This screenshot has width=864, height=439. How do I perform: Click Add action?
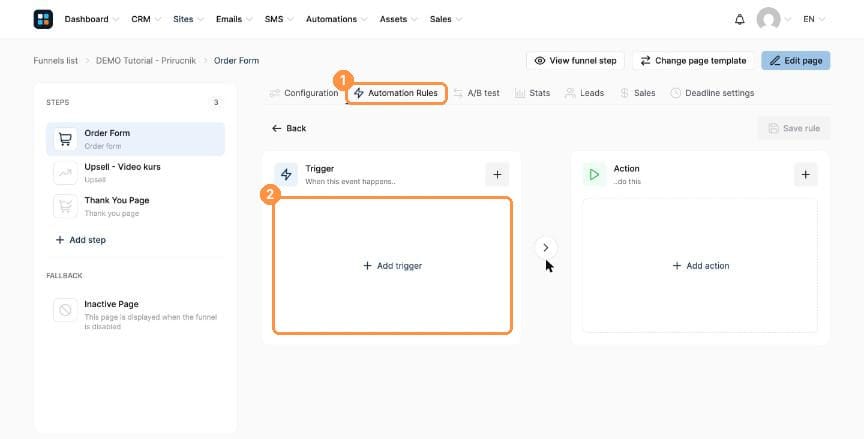click(x=700, y=265)
